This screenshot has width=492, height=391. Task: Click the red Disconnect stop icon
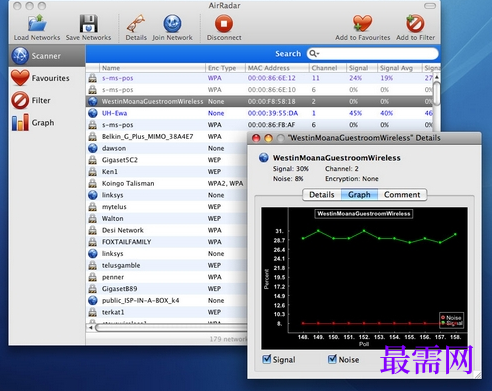[x=224, y=23]
